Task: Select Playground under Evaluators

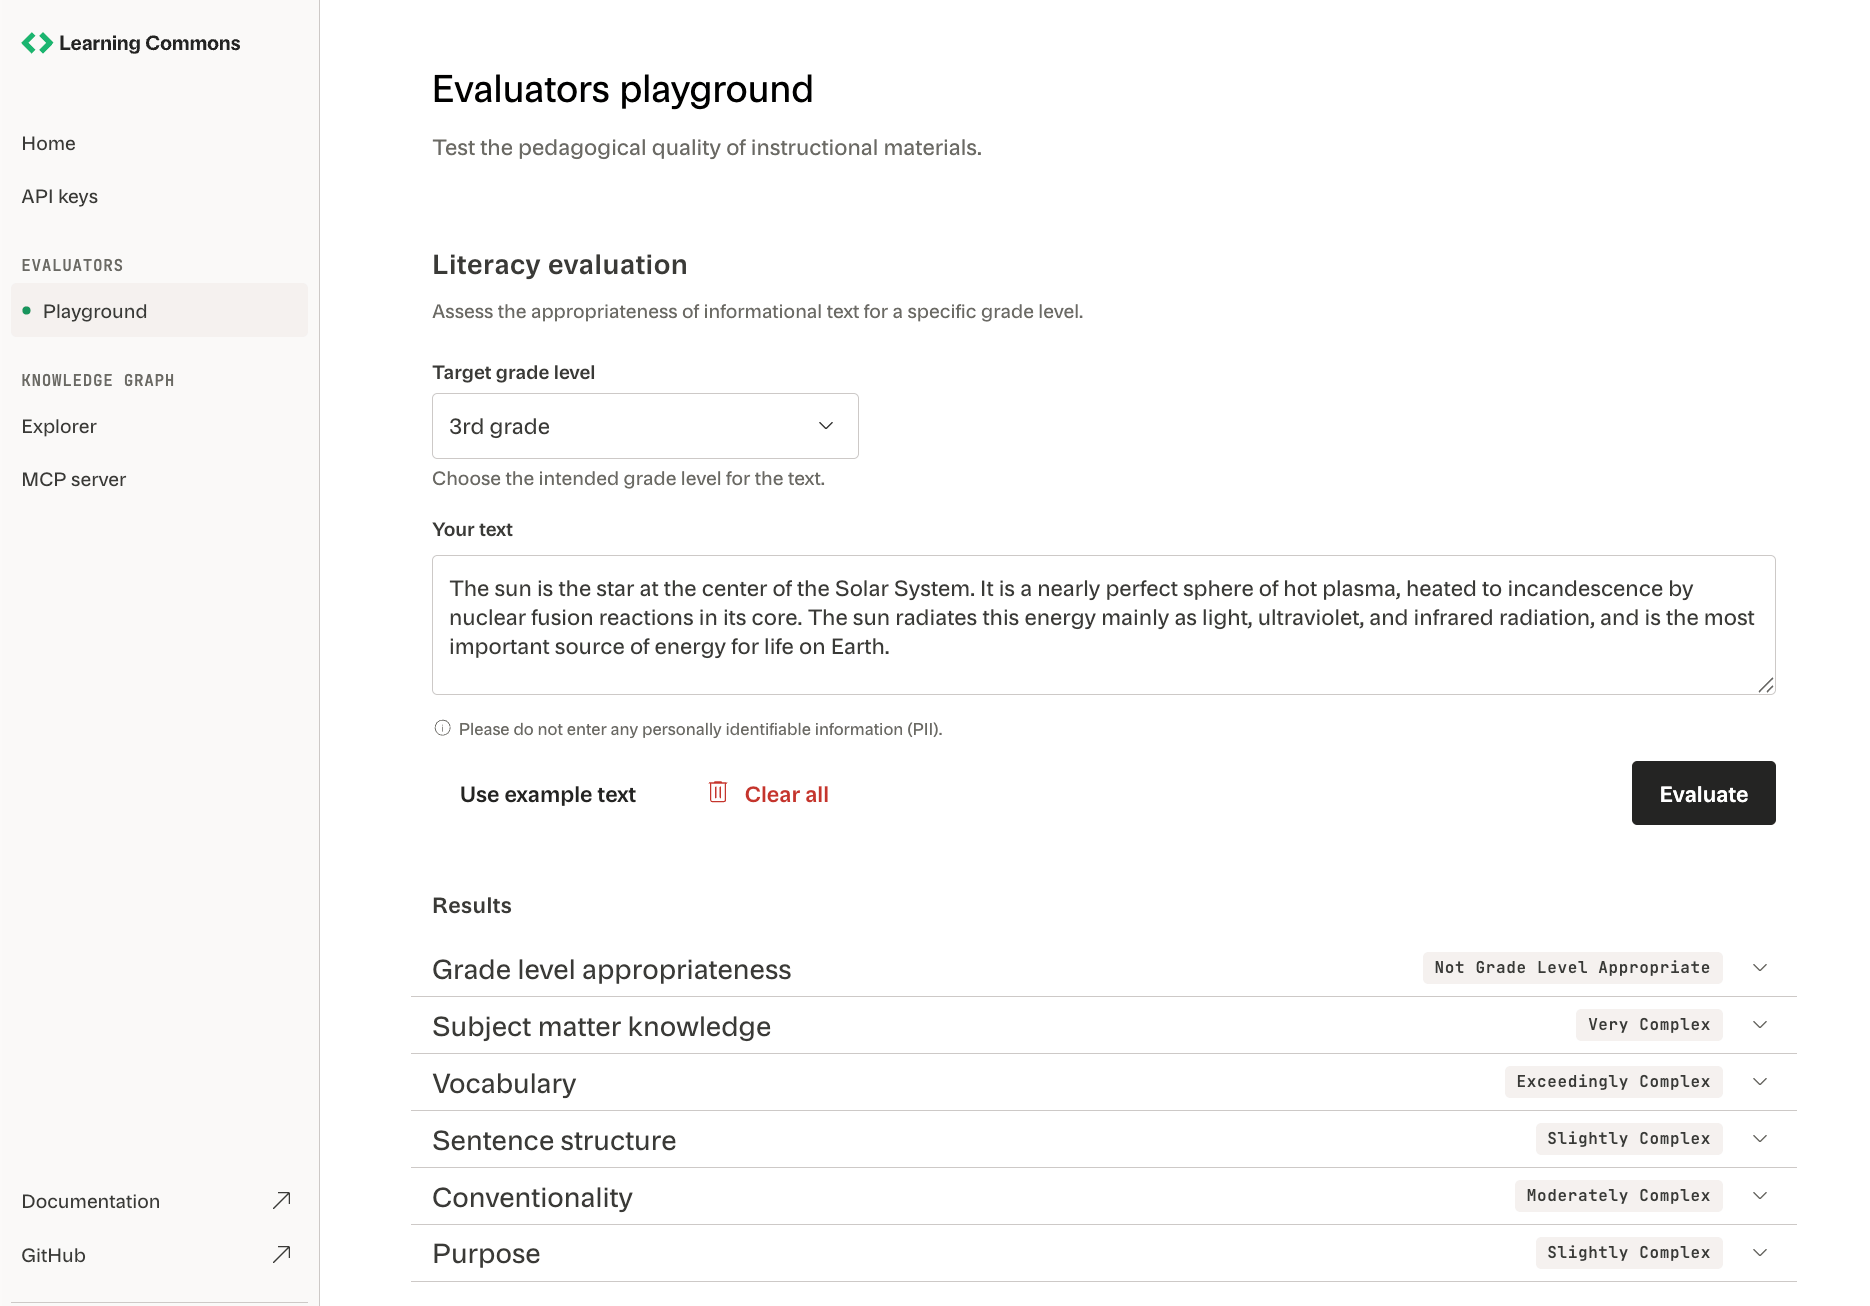Action: pyautogui.click(x=160, y=311)
